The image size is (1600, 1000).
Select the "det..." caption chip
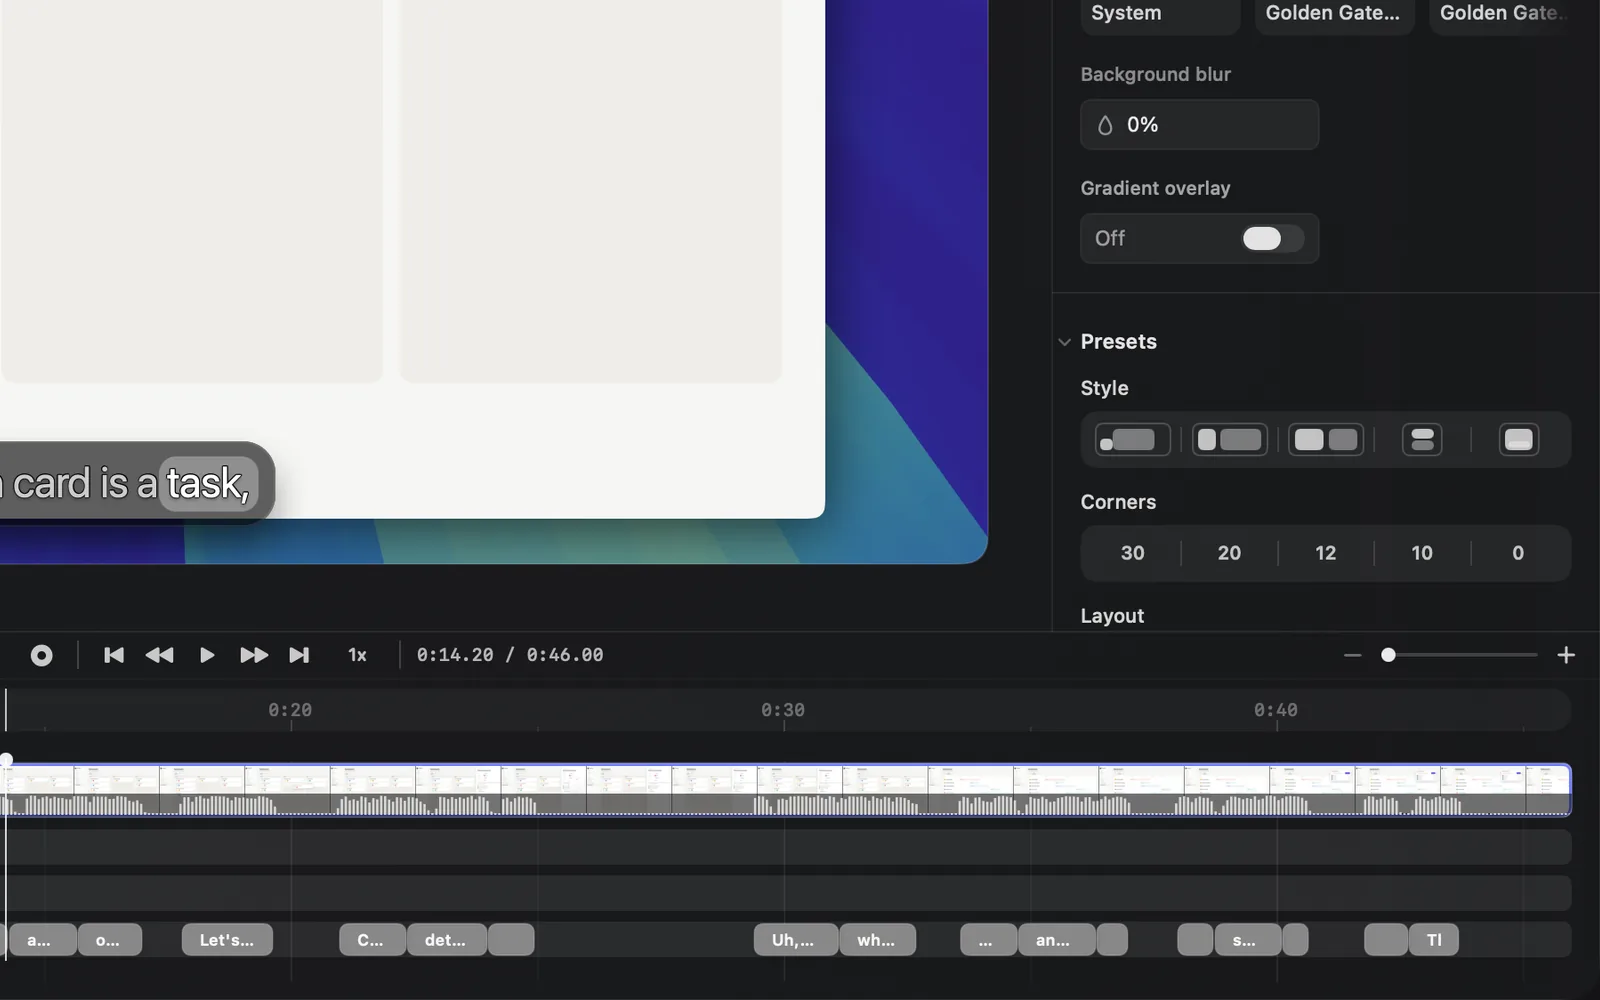point(446,940)
